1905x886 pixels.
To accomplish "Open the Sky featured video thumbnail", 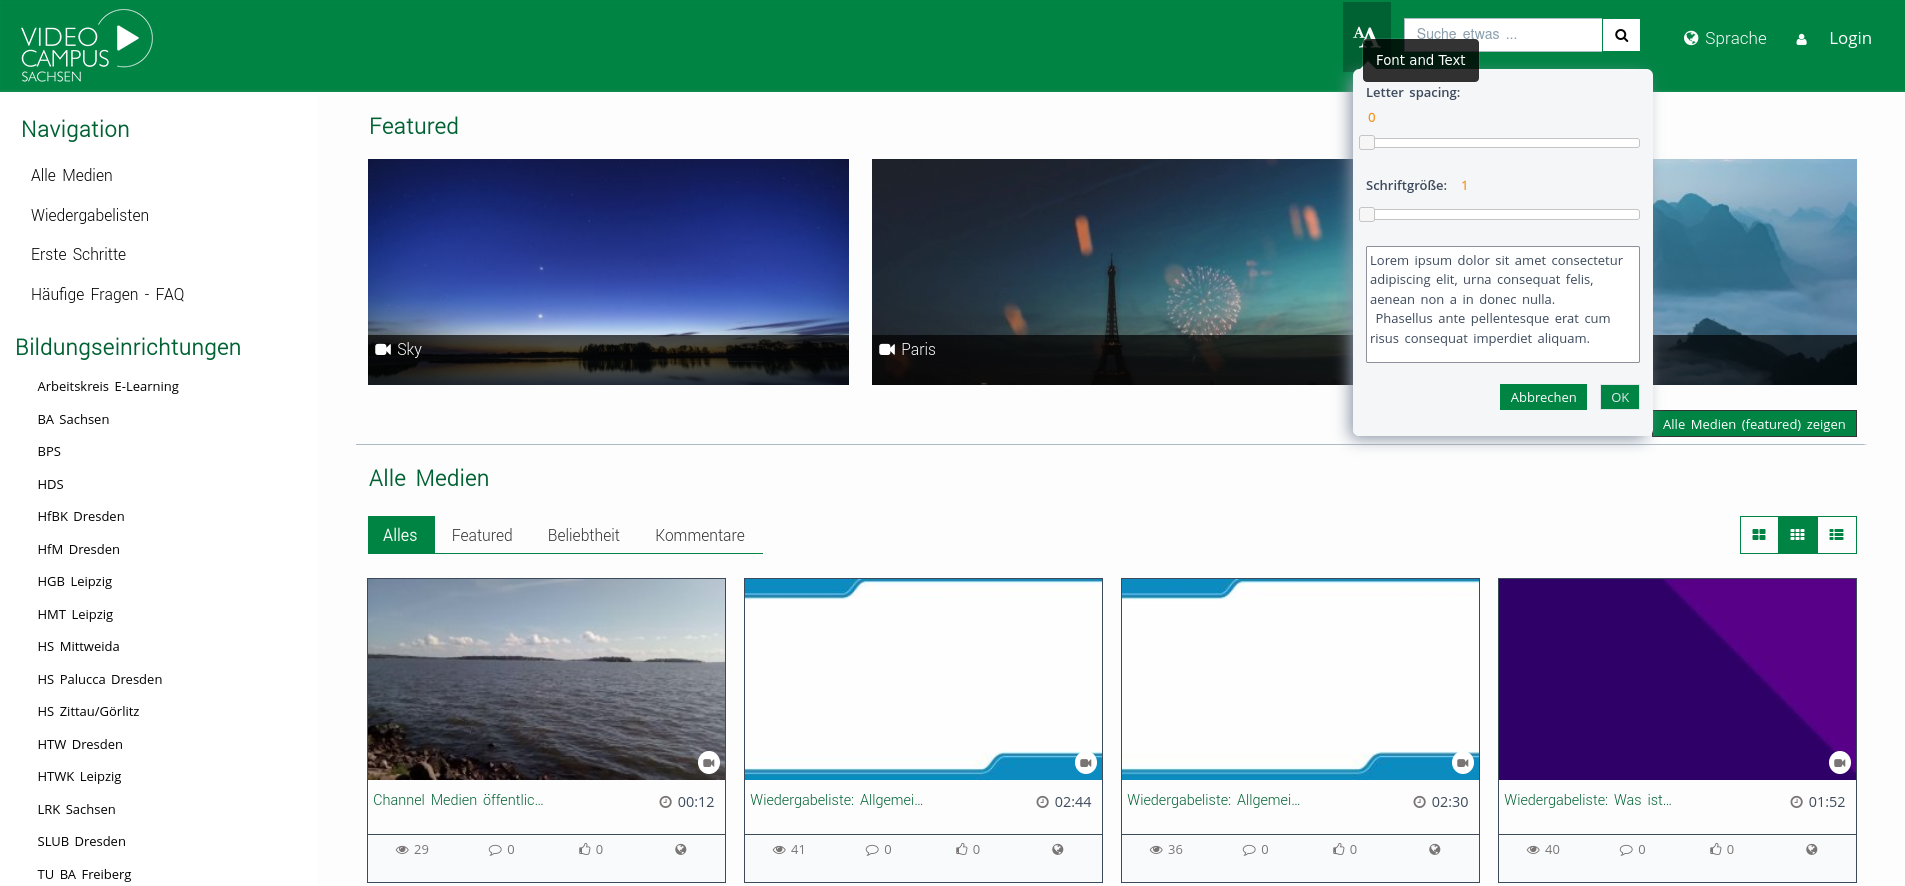I will 608,271.
